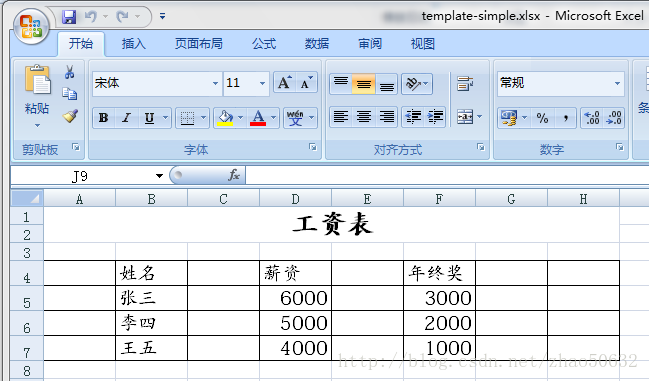Center text horizontally
The width and height of the screenshot is (649, 381).
(364, 117)
